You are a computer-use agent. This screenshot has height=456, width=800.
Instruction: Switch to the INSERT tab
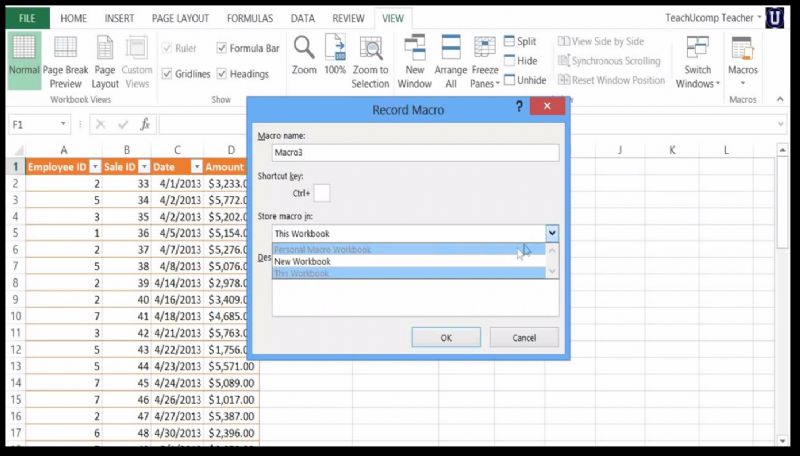[x=119, y=18]
